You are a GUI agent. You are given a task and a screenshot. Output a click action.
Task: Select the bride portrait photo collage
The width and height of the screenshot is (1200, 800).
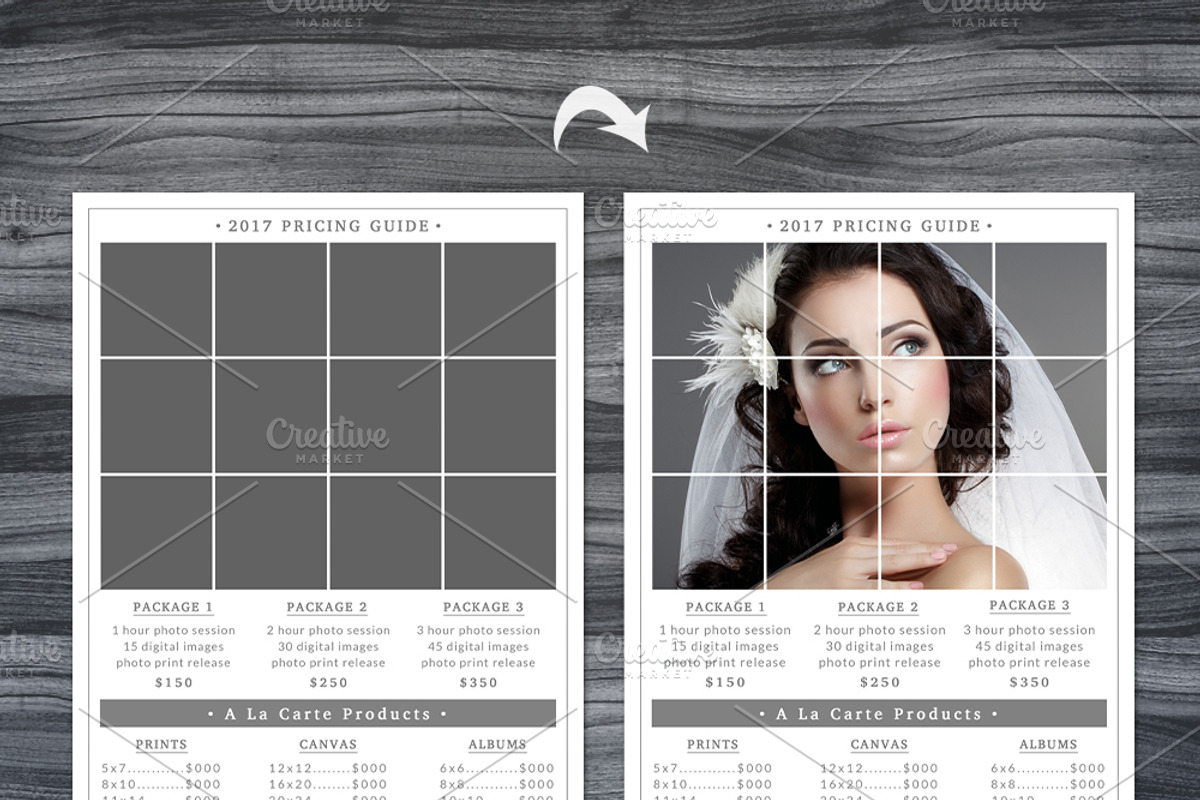coord(880,416)
